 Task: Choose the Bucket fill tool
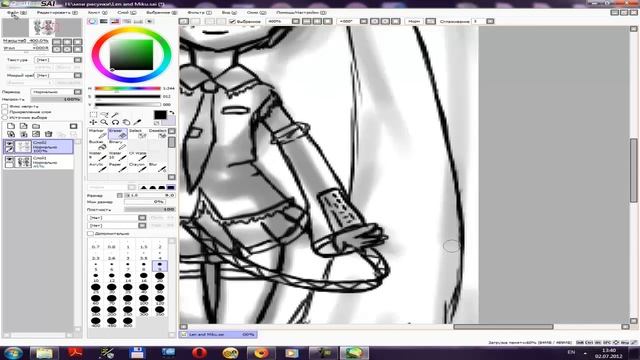98,145
